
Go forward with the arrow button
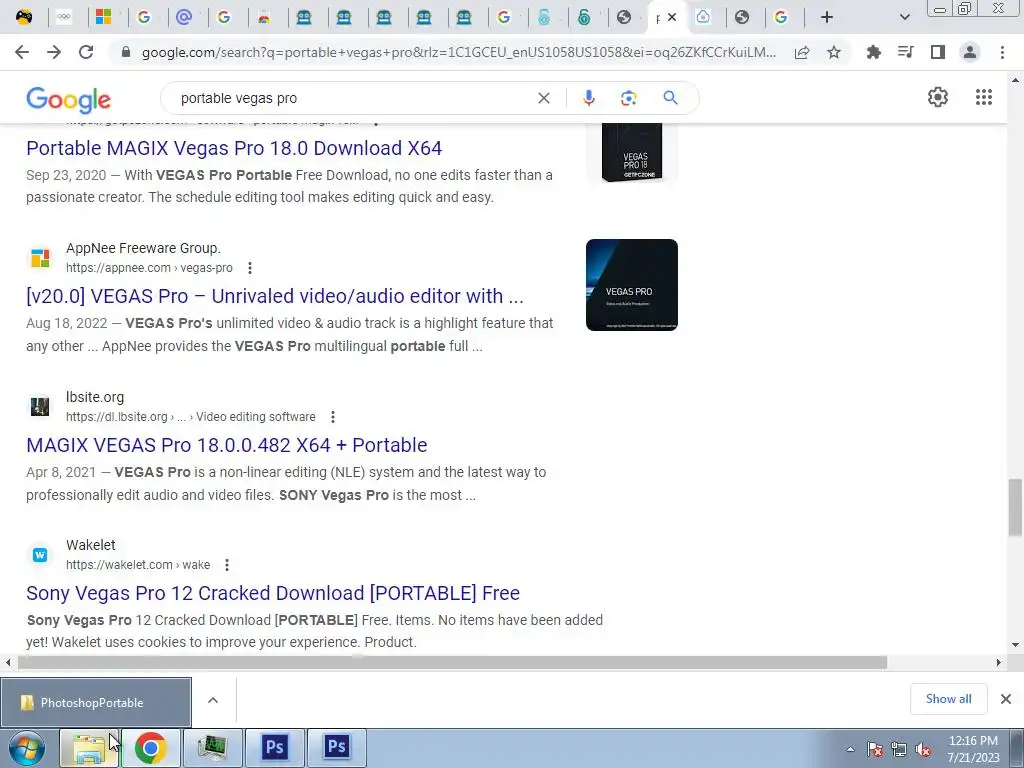54,52
